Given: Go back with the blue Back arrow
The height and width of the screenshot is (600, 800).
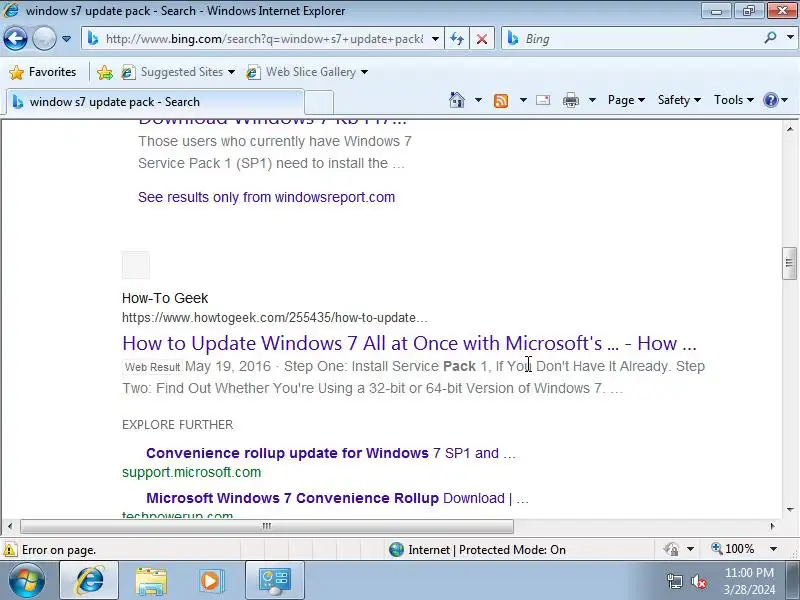Looking at the screenshot, I should (15, 39).
